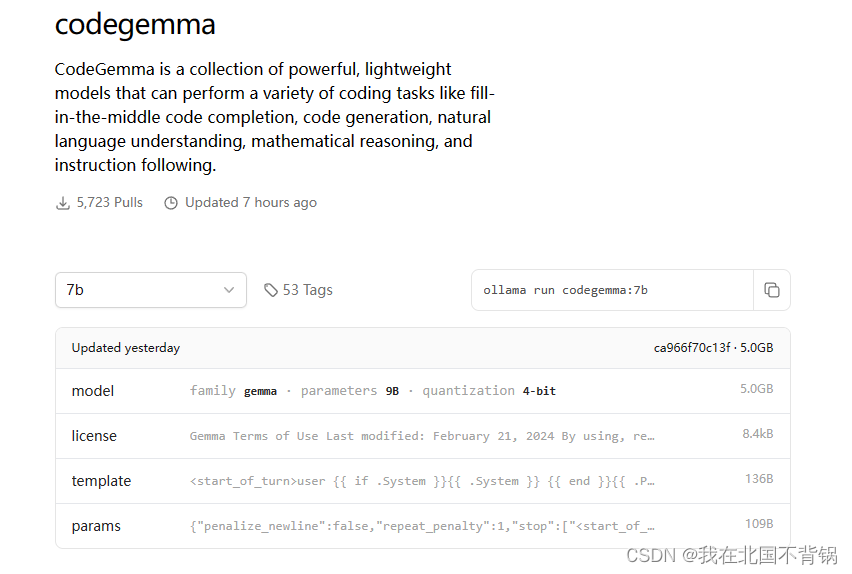
Task: Click the Updated yesterday header label
Action: (x=126, y=348)
